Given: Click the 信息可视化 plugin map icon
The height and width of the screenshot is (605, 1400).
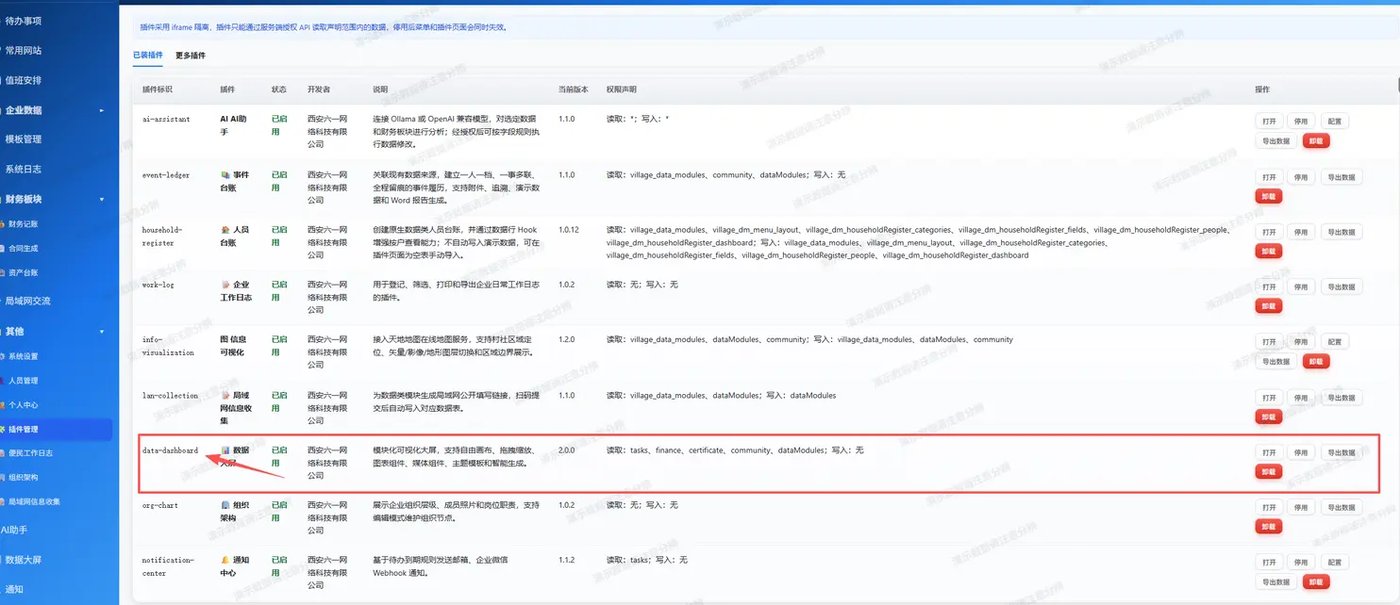Looking at the screenshot, I should point(225,340).
